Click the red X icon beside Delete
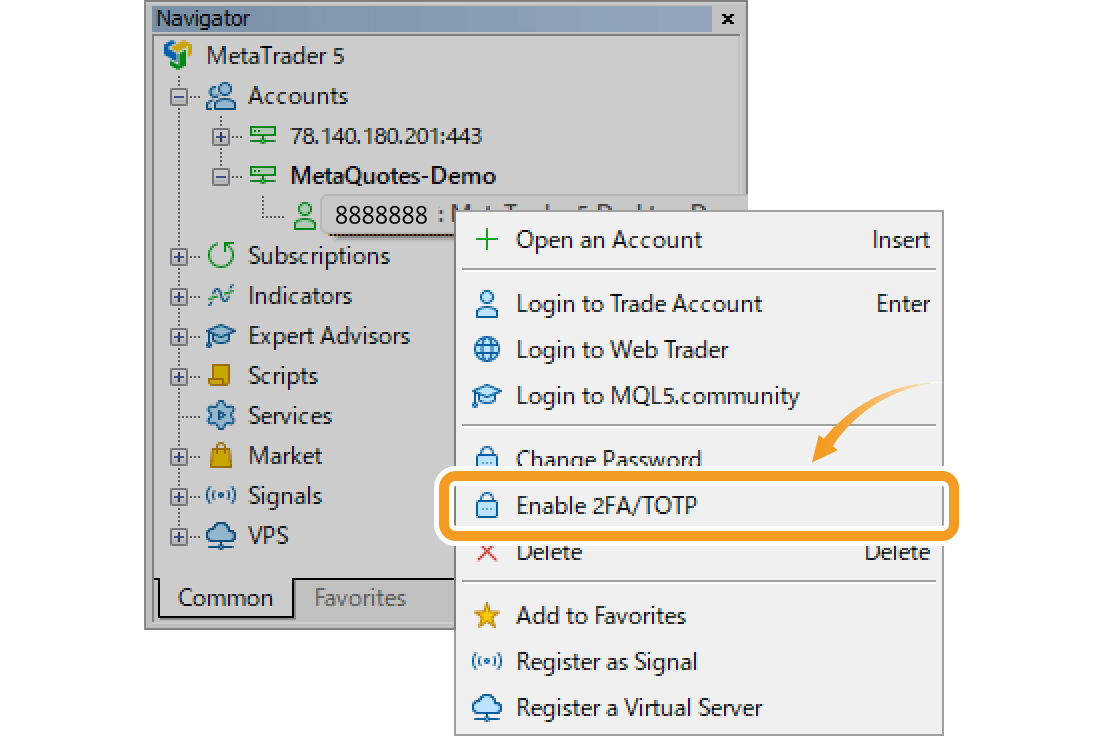 click(487, 552)
